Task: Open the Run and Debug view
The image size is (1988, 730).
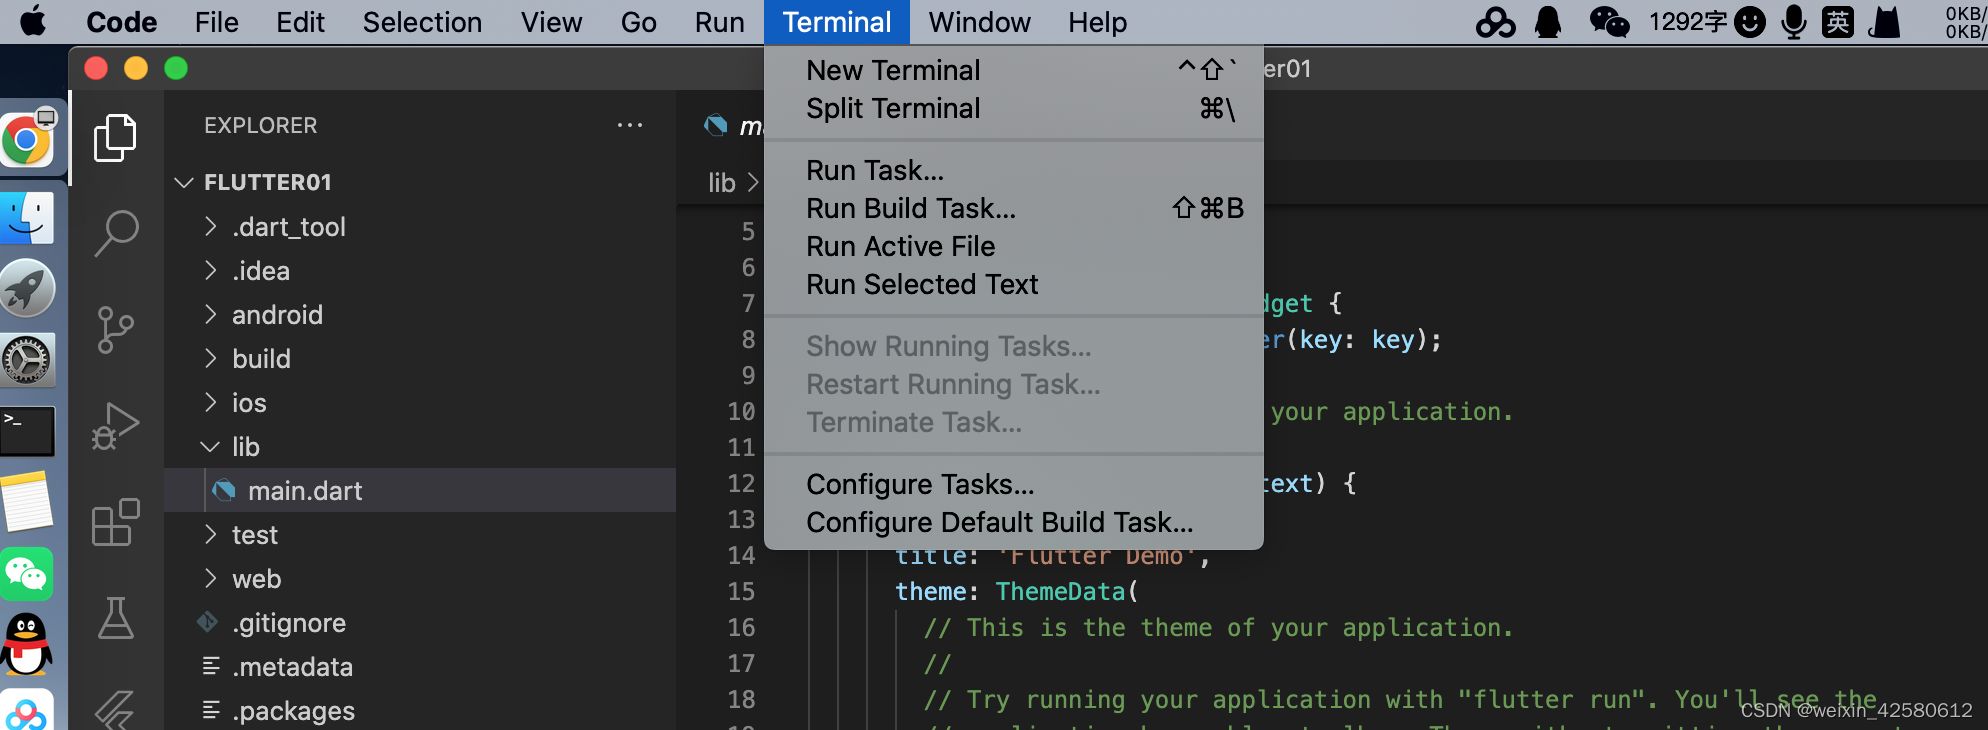Action: point(115,426)
